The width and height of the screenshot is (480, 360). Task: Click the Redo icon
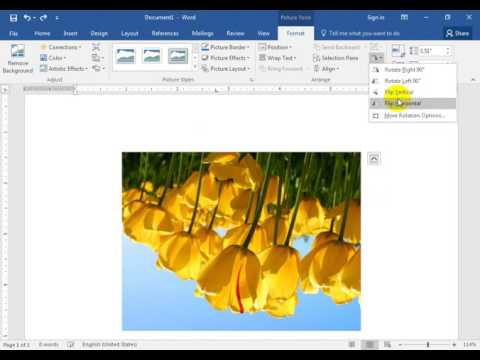coord(43,18)
